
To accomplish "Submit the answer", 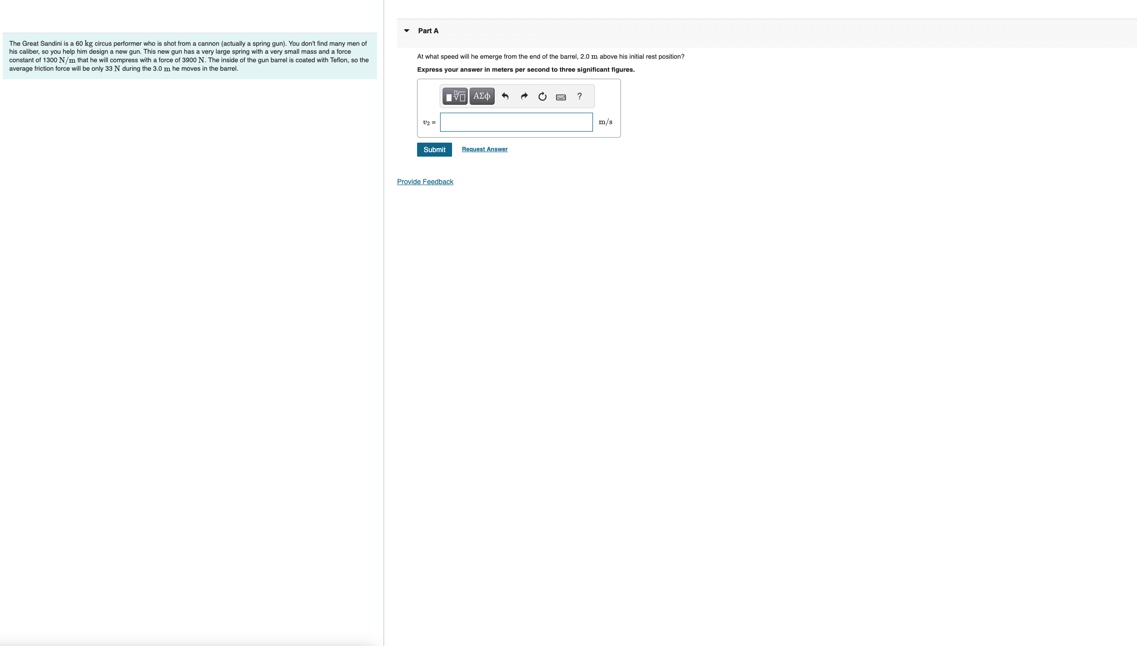I will click(434, 149).
